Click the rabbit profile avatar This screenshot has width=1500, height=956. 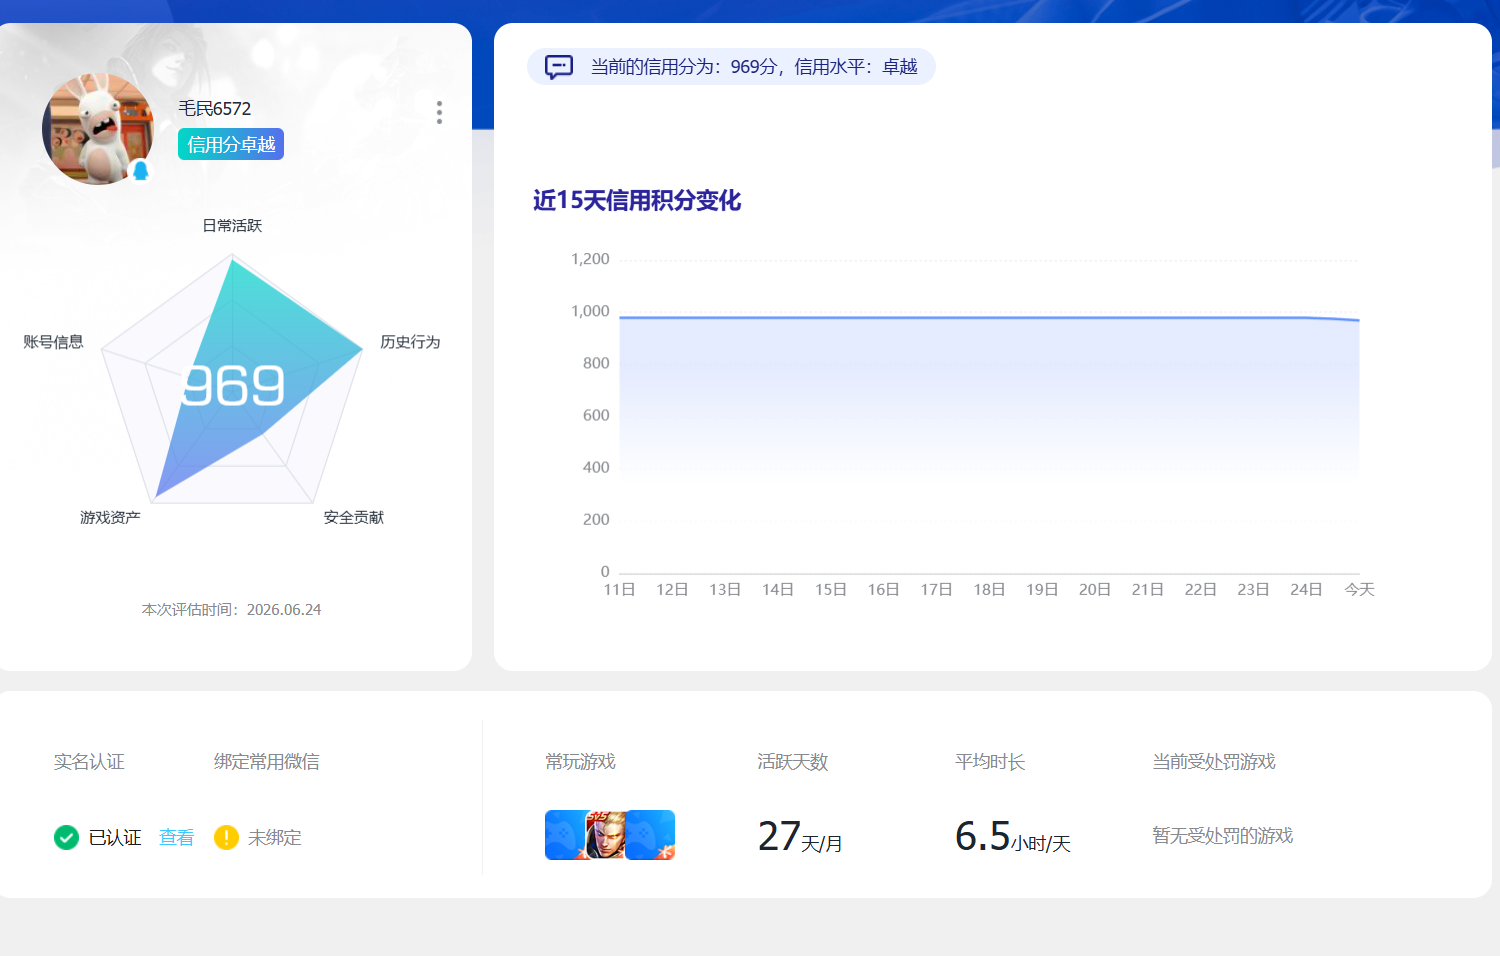click(98, 129)
